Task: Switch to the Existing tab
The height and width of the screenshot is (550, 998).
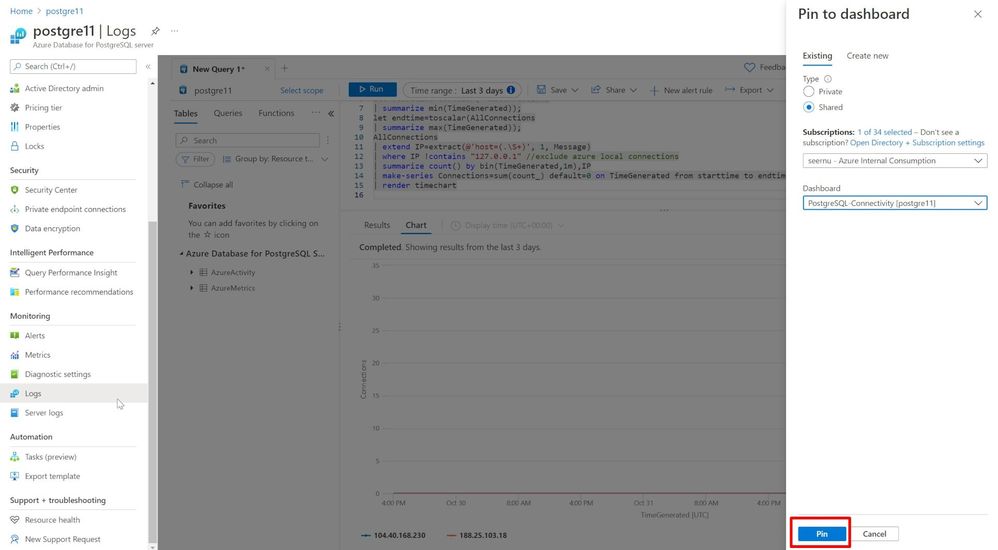Action: coord(817,56)
